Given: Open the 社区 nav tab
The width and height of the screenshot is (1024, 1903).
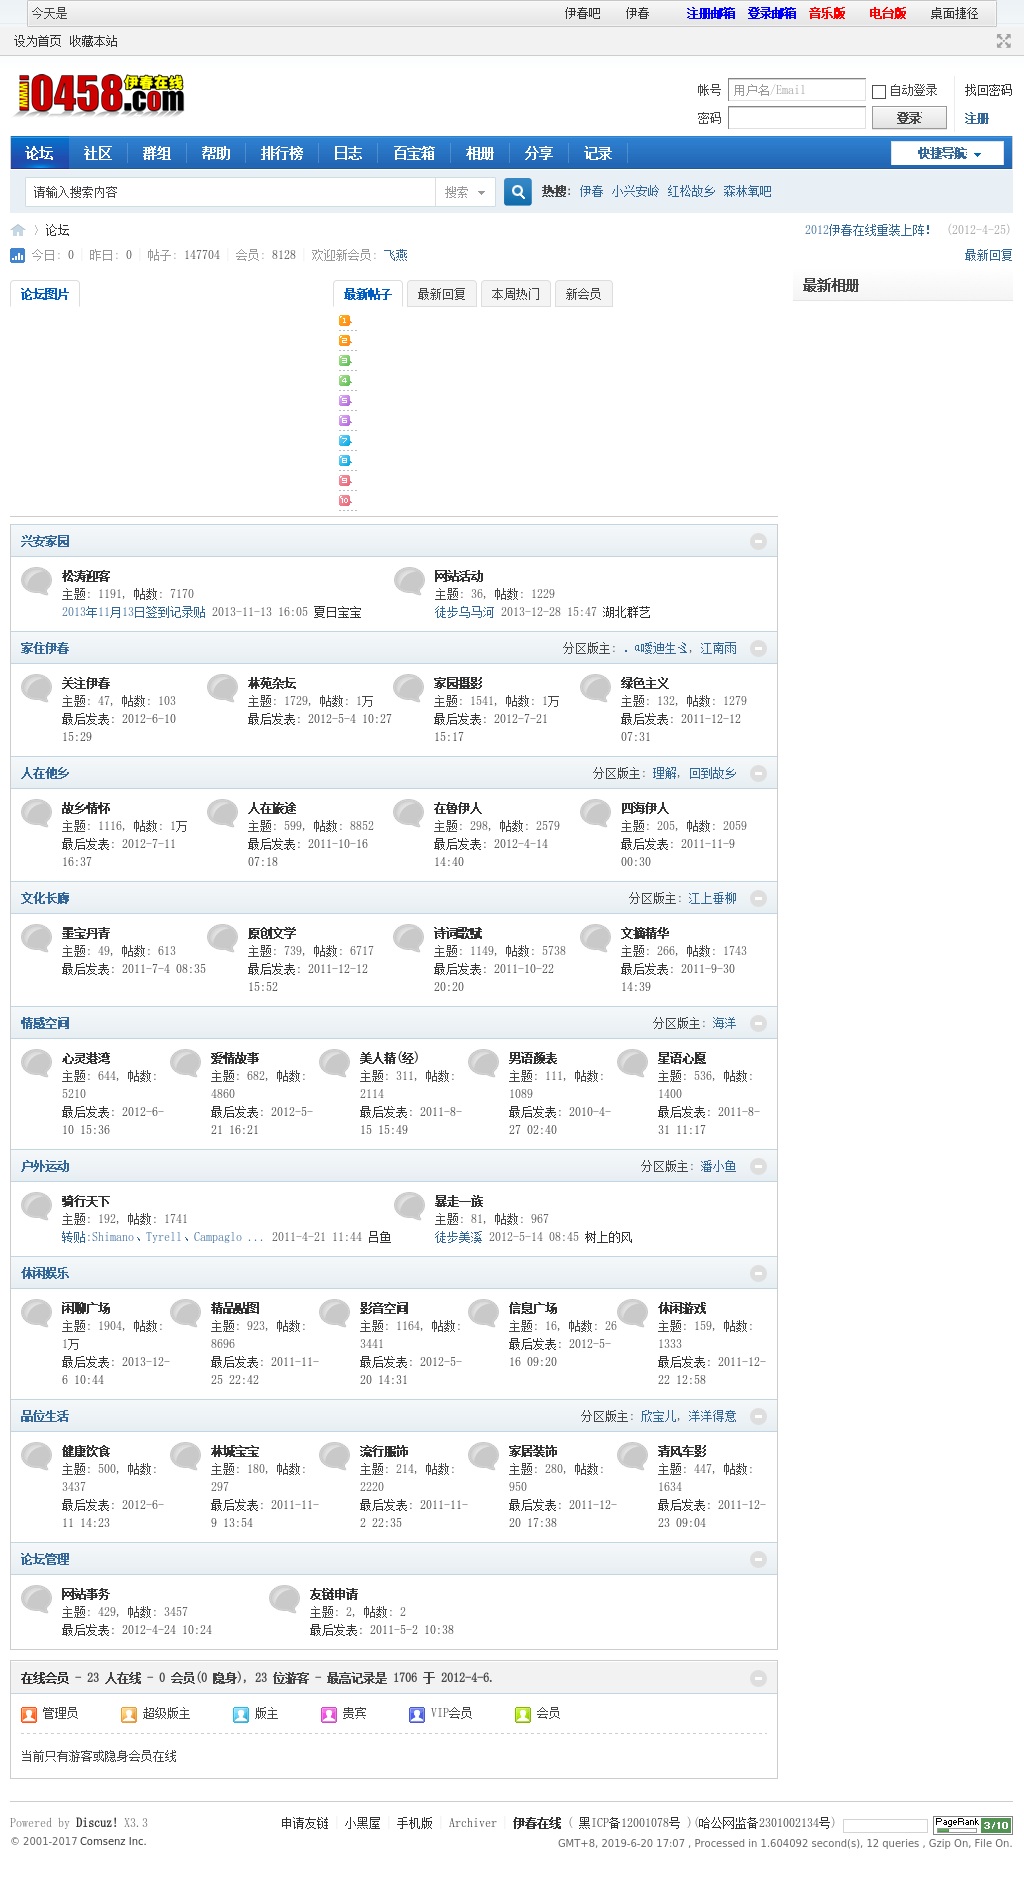Looking at the screenshot, I should [98, 153].
